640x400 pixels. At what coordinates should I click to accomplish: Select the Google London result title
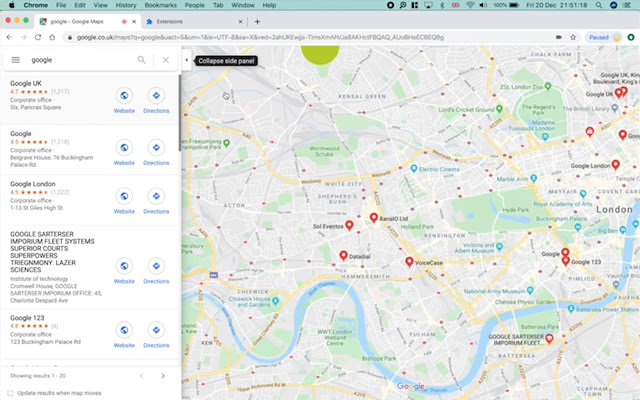(33, 184)
